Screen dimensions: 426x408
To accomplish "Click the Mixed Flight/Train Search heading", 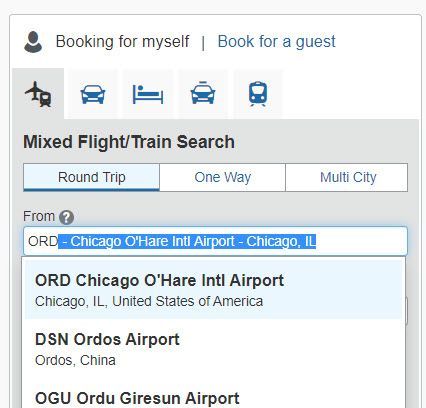I will (x=129, y=142).
